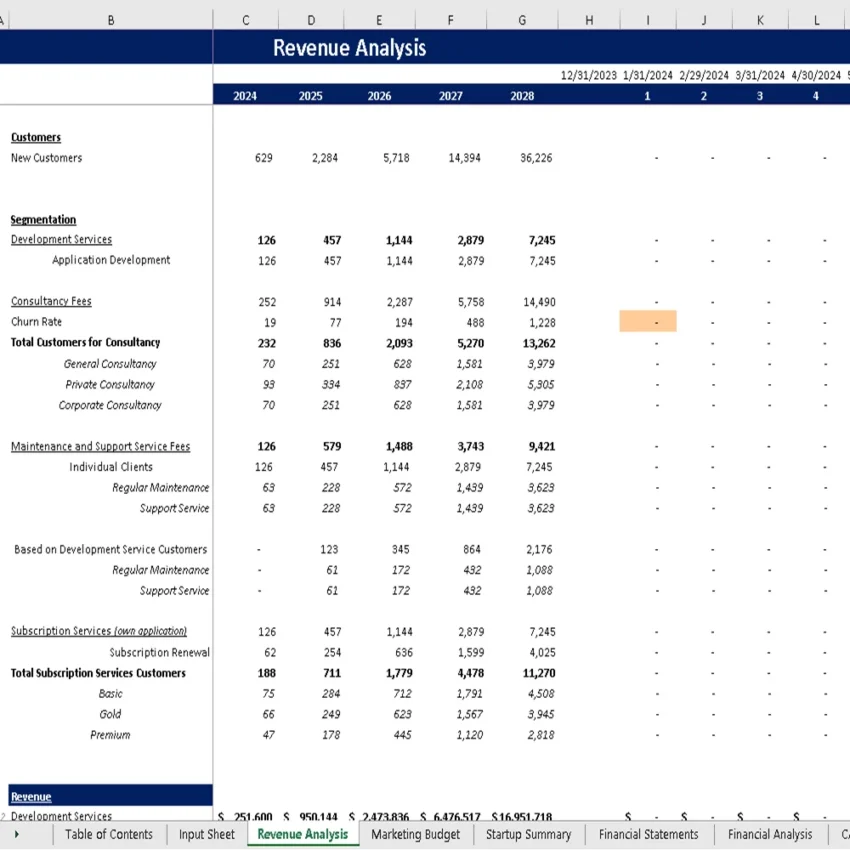Select the 4/30/2024 date cell

tap(816, 75)
